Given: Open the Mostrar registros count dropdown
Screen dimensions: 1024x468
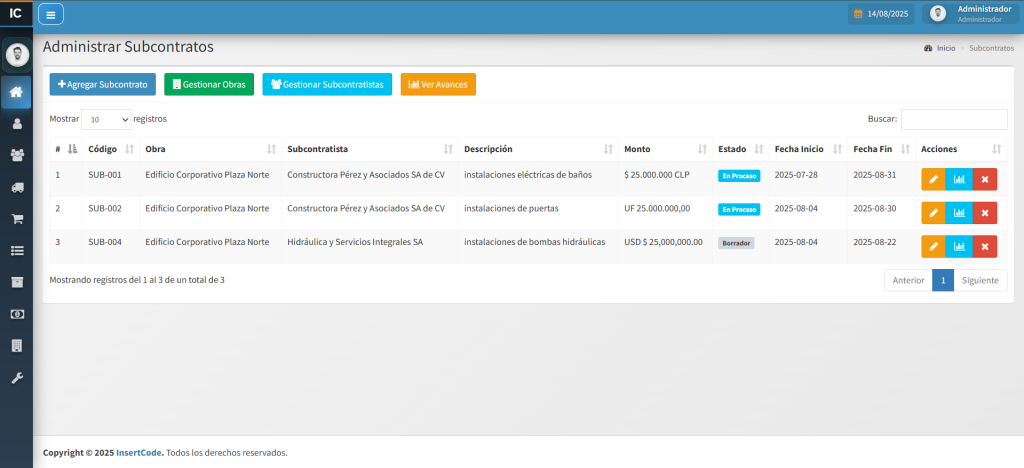Looking at the screenshot, I should (106, 119).
